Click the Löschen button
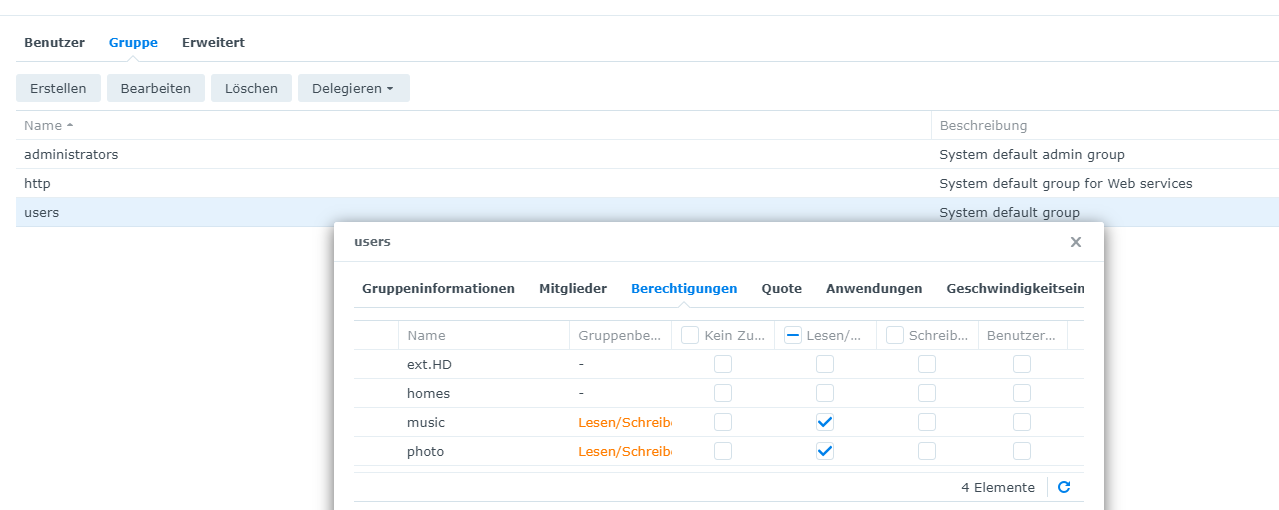This screenshot has width=1279, height=510. pyautogui.click(x=251, y=88)
